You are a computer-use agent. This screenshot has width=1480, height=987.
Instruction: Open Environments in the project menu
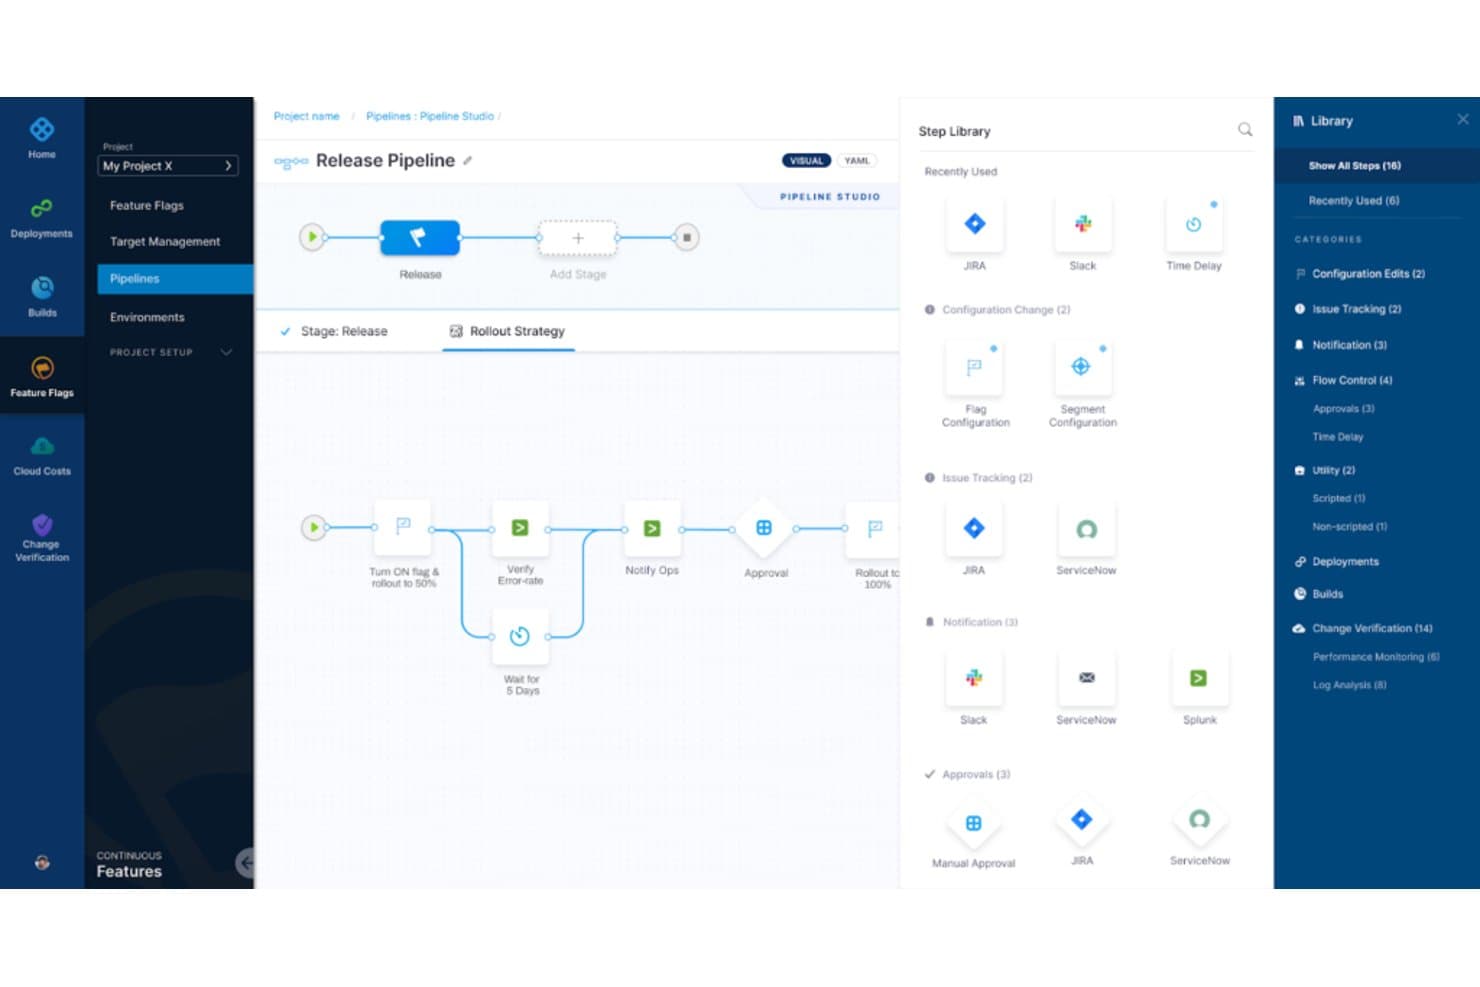(147, 317)
